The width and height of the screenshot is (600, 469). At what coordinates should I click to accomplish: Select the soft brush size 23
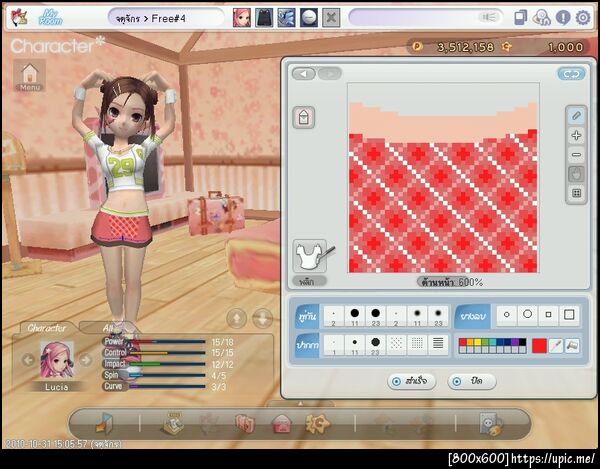(439, 316)
